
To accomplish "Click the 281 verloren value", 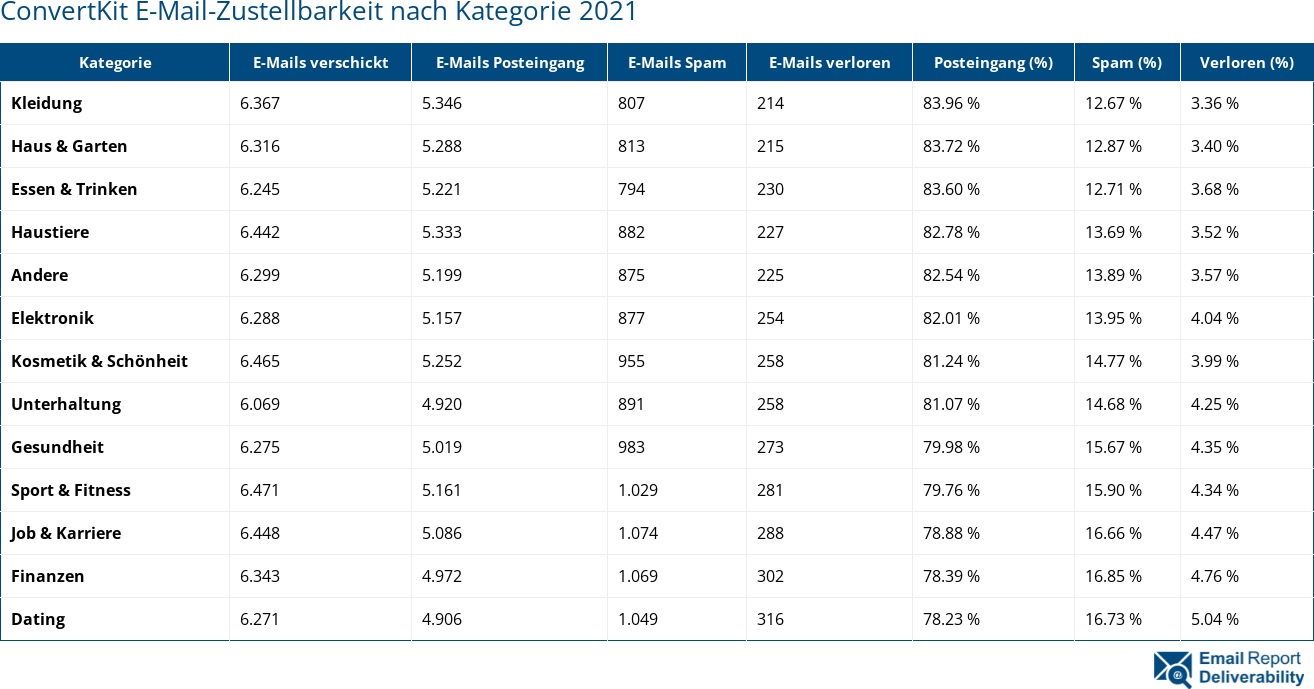I will pos(770,490).
